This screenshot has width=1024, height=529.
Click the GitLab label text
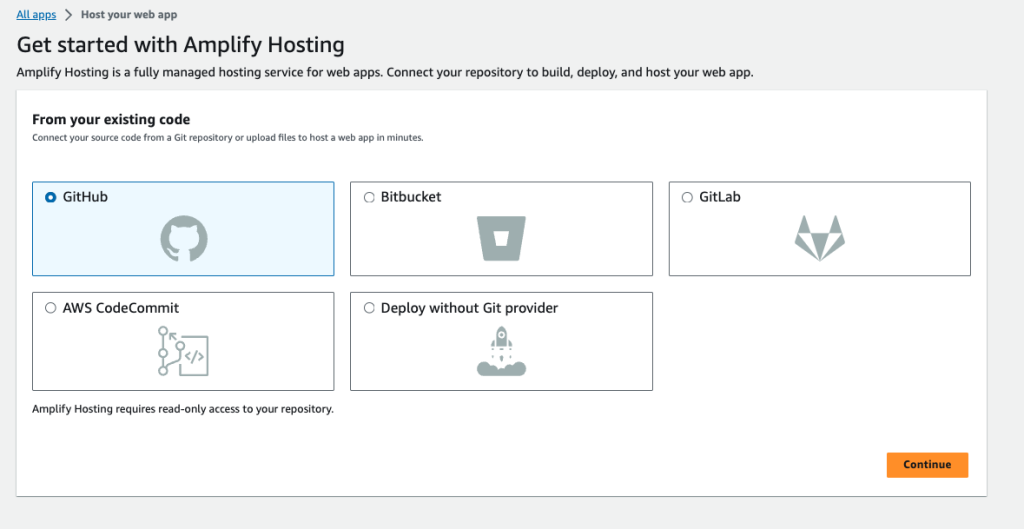pos(720,197)
